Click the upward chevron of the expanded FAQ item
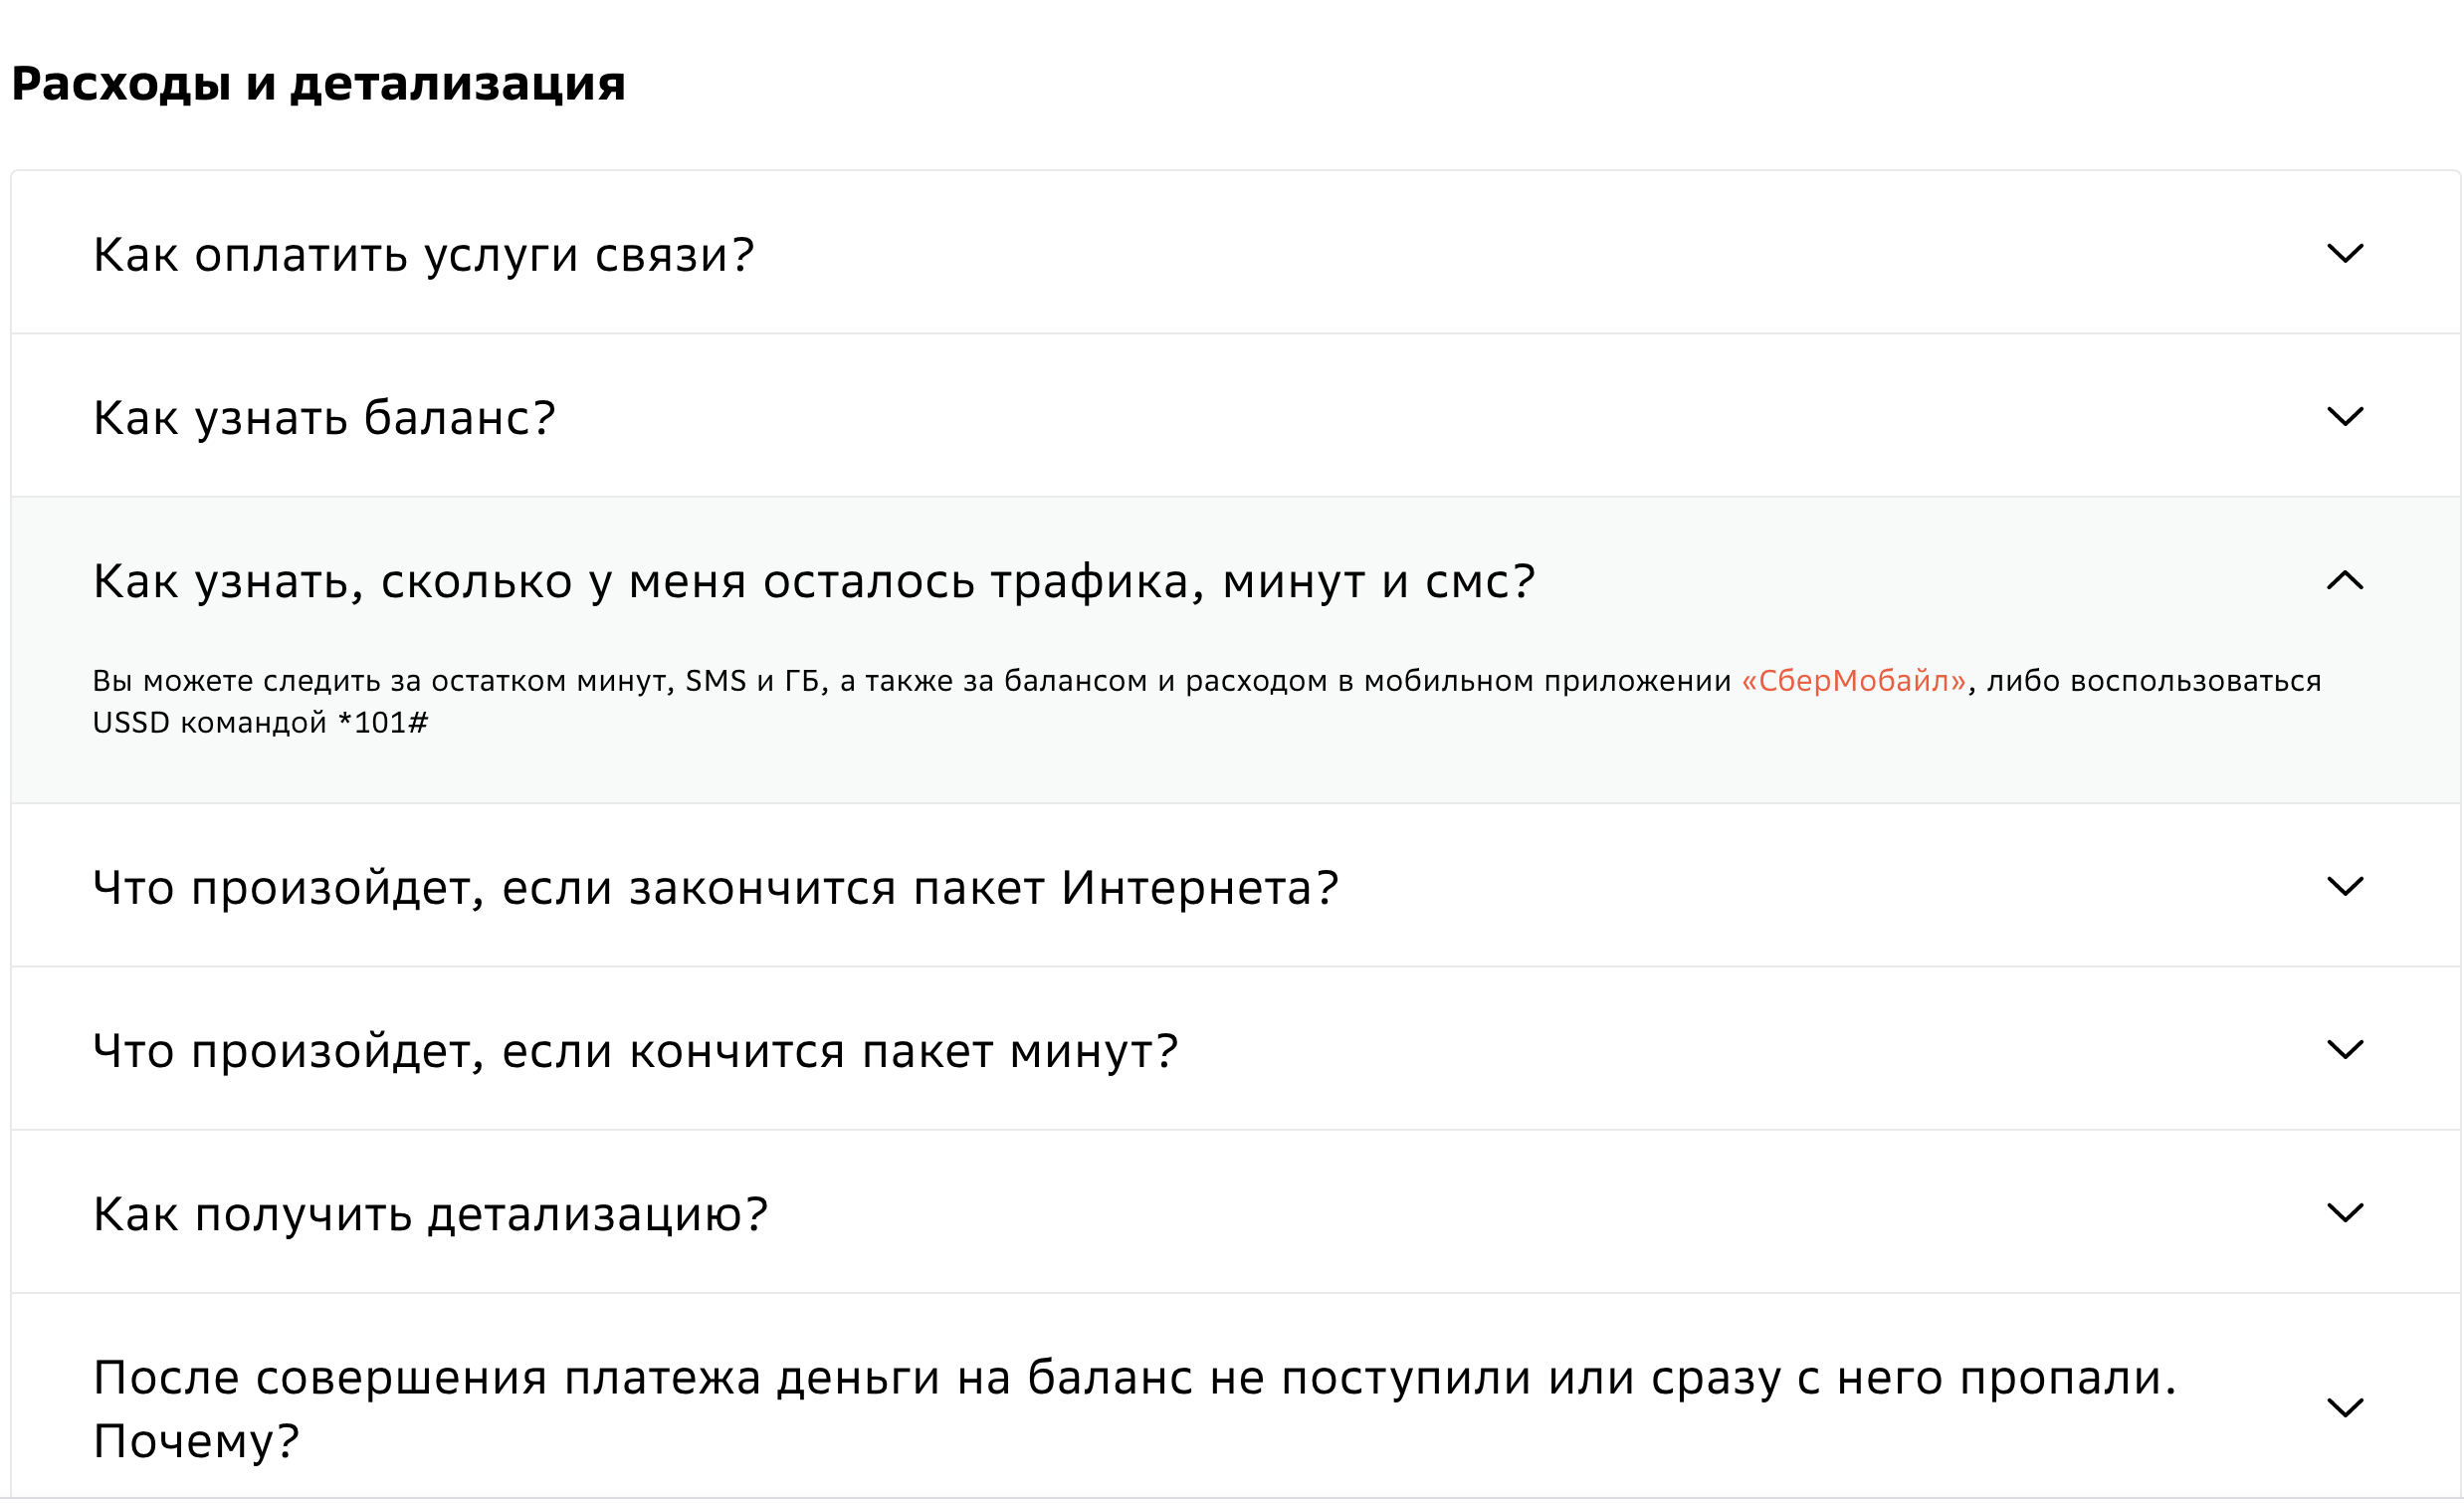Image resolution: width=2464 pixels, height=1503 pixels. pos(2344,582)
